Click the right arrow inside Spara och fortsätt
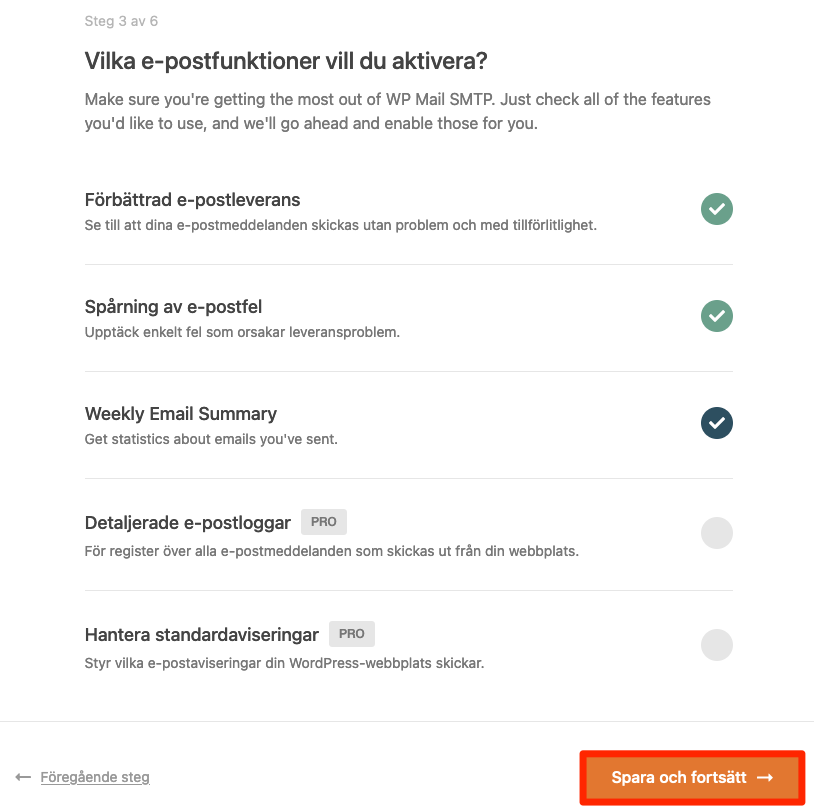The image size is (814, 811). pos(765,777)
